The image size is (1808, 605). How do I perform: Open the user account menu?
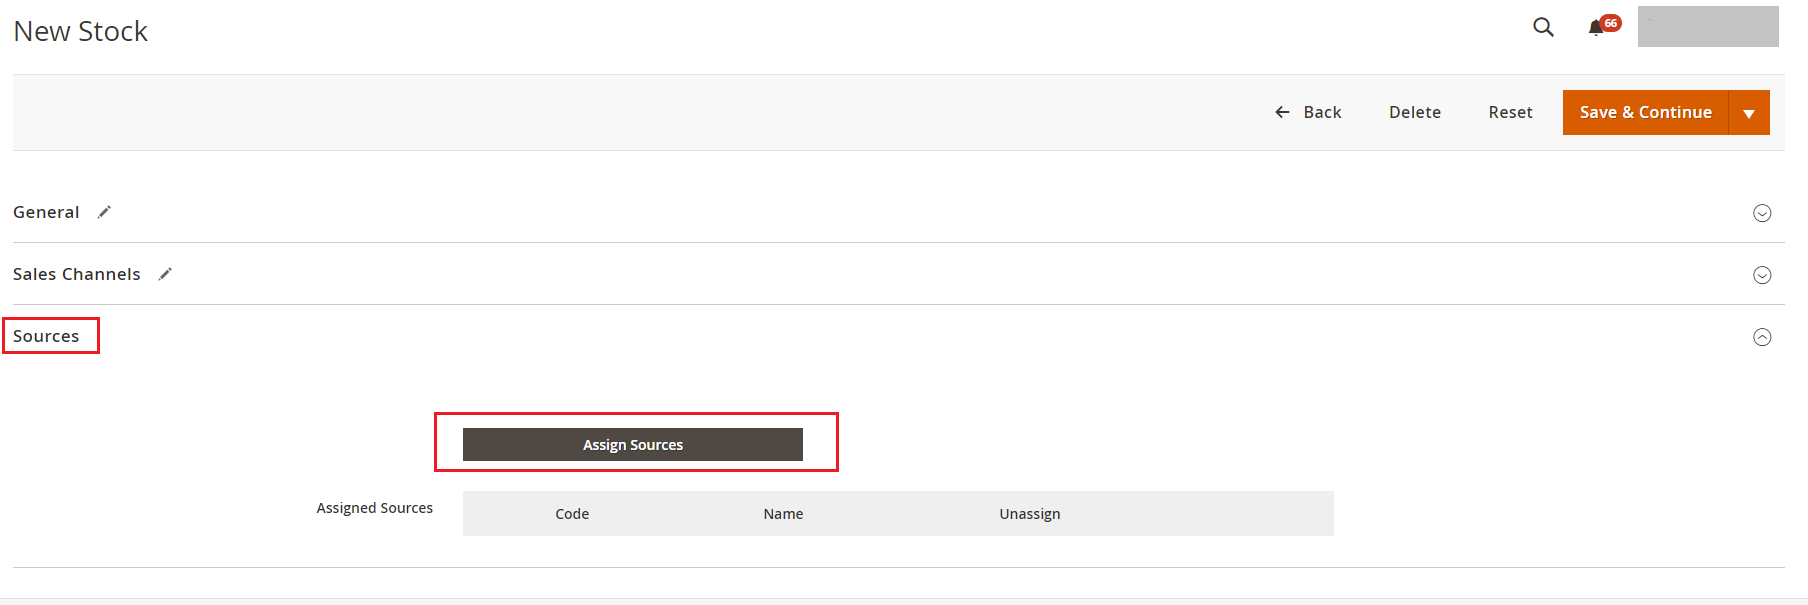(x=1707, y=27)
